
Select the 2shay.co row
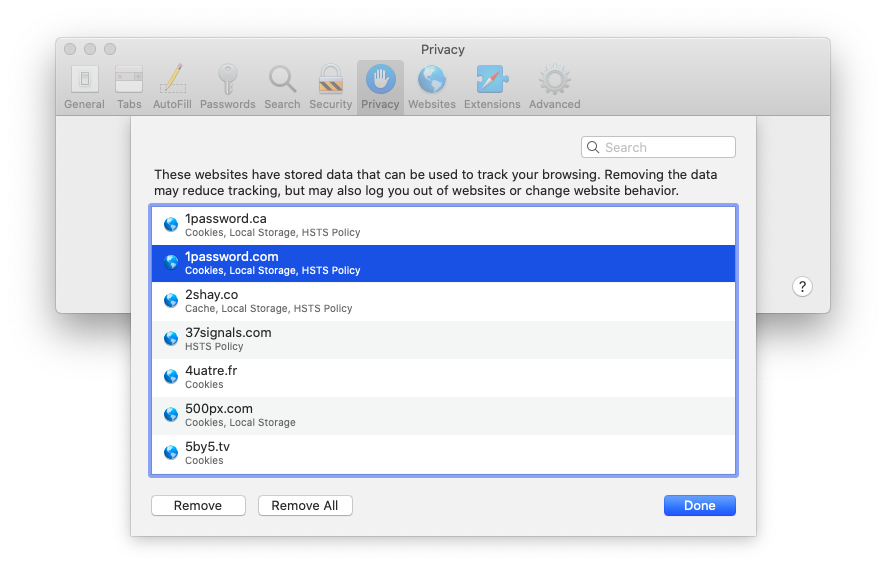point(444,301)
